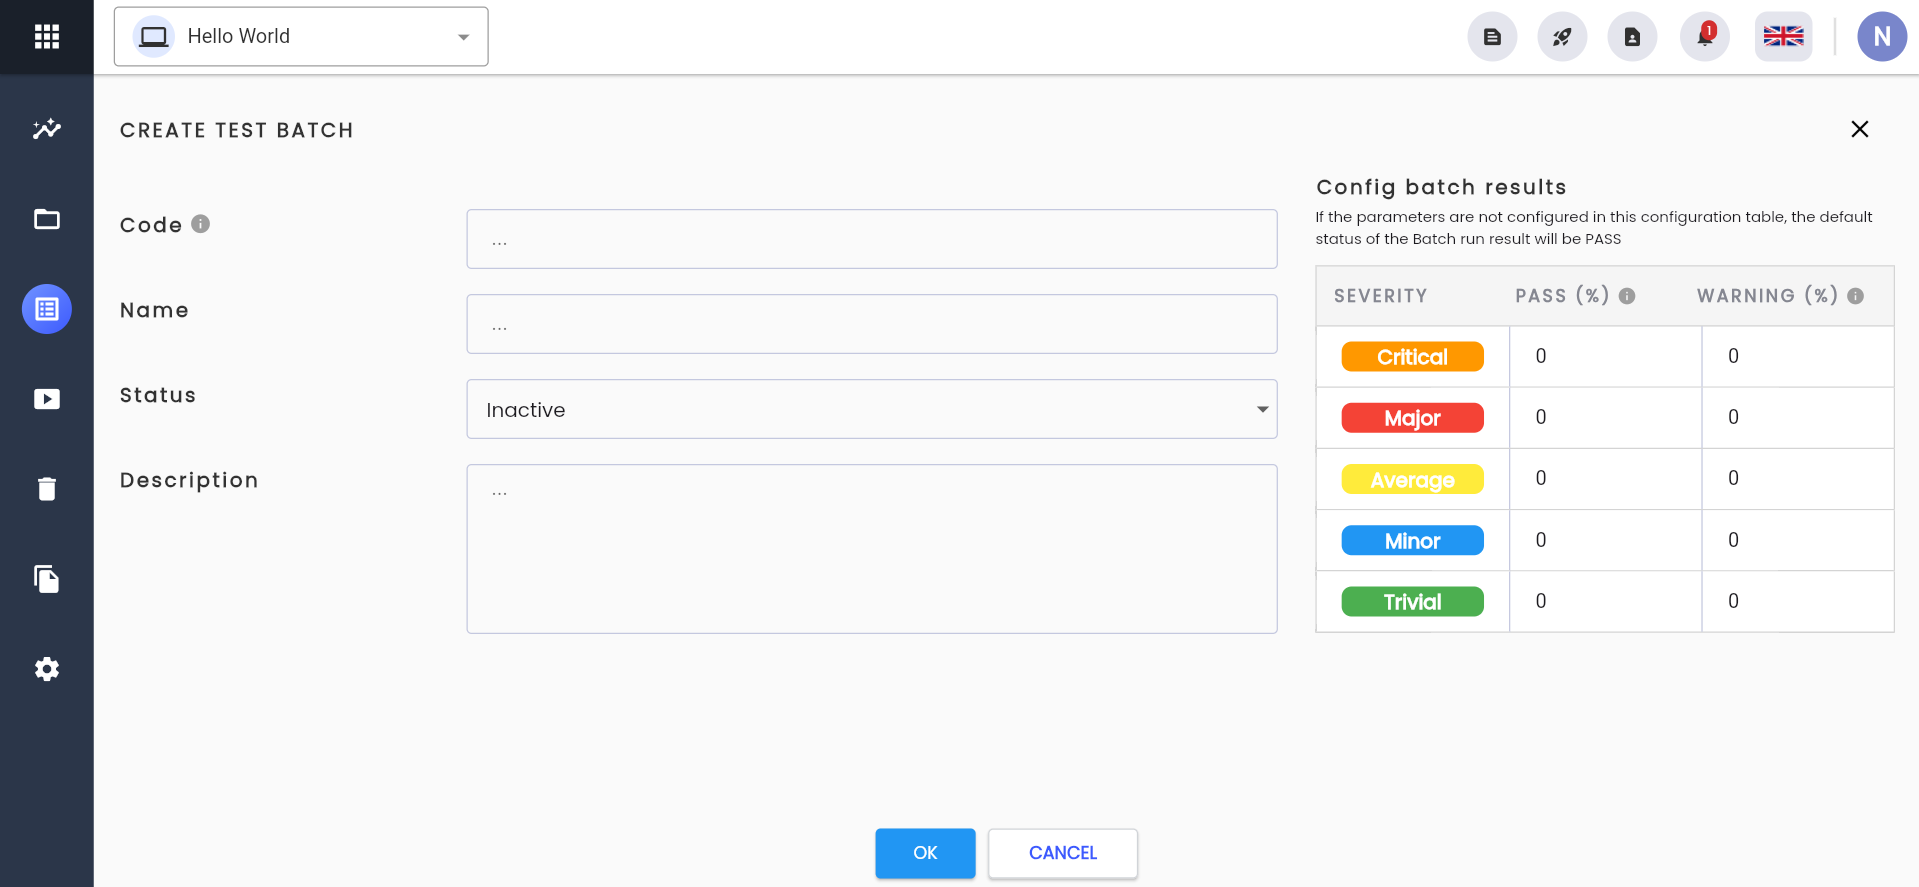The width and height of the screenshot is (1919, 887).
Task: Click the user file icon in top bar
Action: pyautogui.click(x=1632, y=37)
